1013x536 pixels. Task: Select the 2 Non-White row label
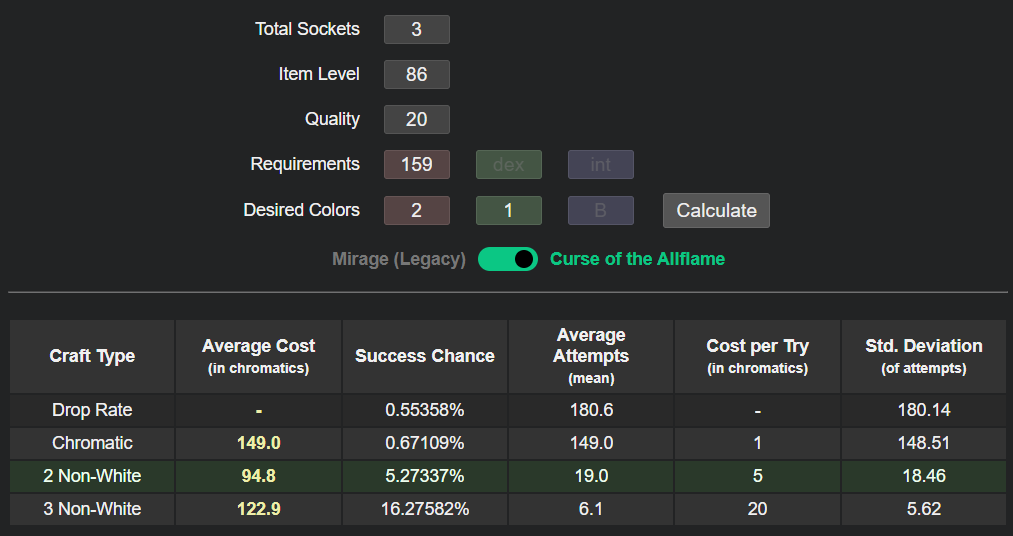[x=92, y=476]
